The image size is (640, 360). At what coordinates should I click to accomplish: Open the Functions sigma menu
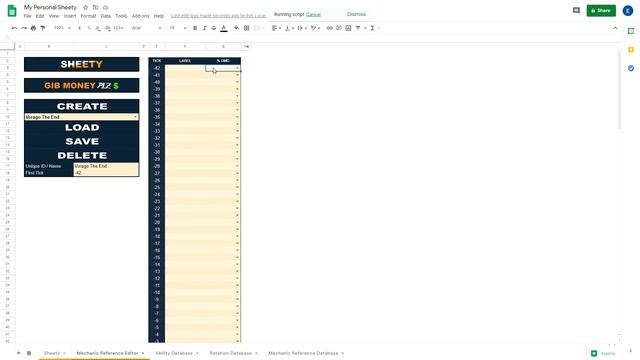tap(373, 28)
